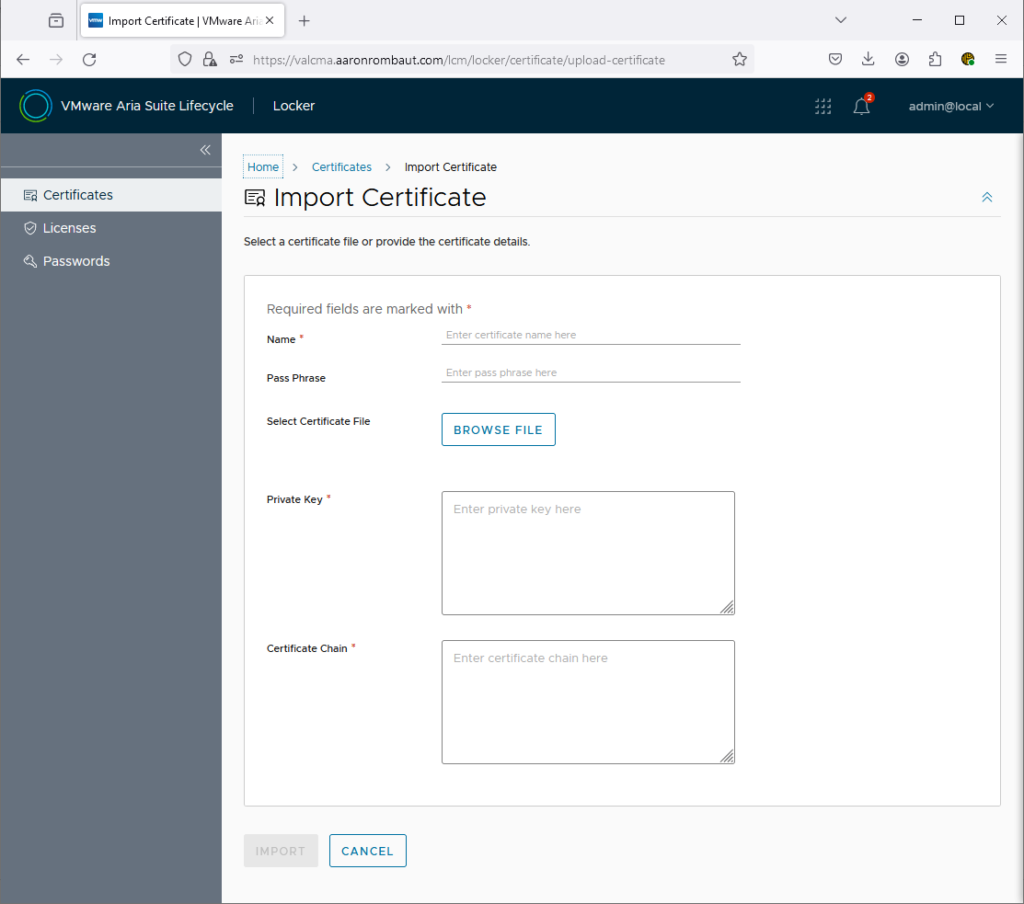Reload the page in browser

(x=89, y=60)
